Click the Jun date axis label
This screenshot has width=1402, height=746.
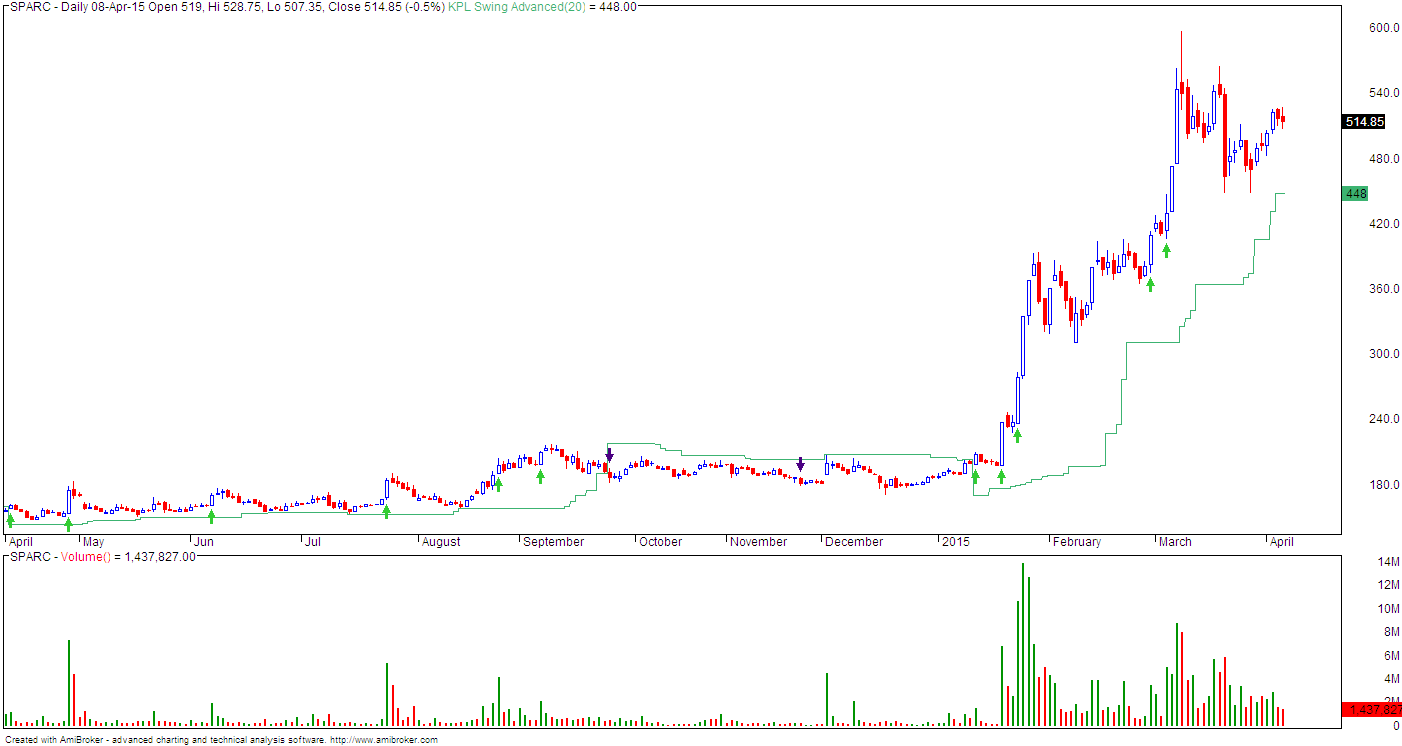(203, 542)
